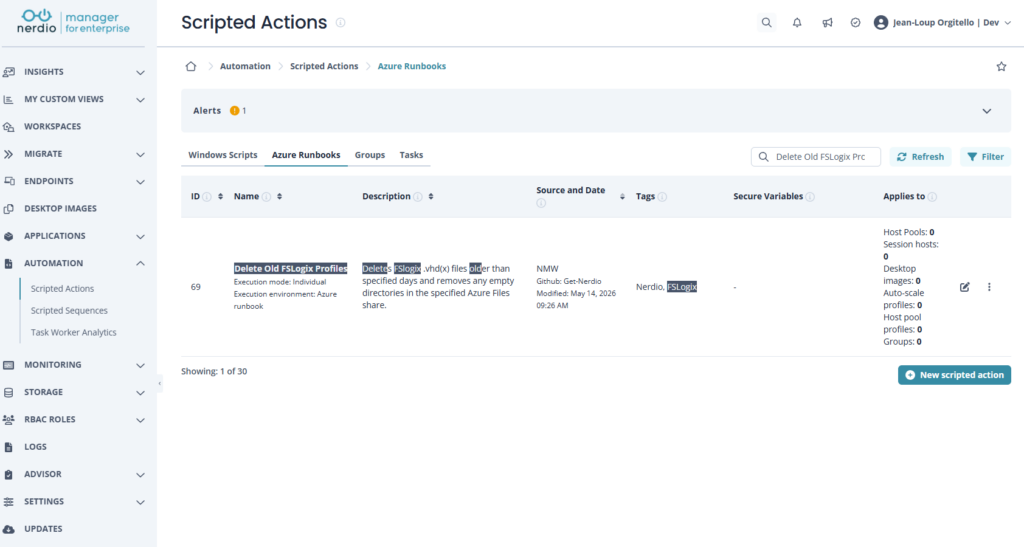Switch to Windows Scripts tab

pyautogui.click(x=223, y=155)
